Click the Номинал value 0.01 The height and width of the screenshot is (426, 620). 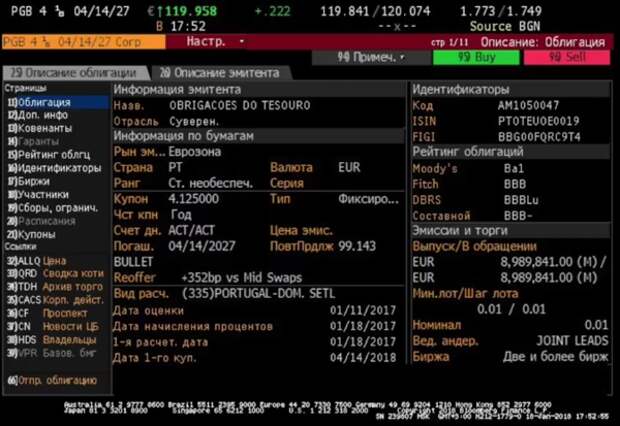pos(596,325)
